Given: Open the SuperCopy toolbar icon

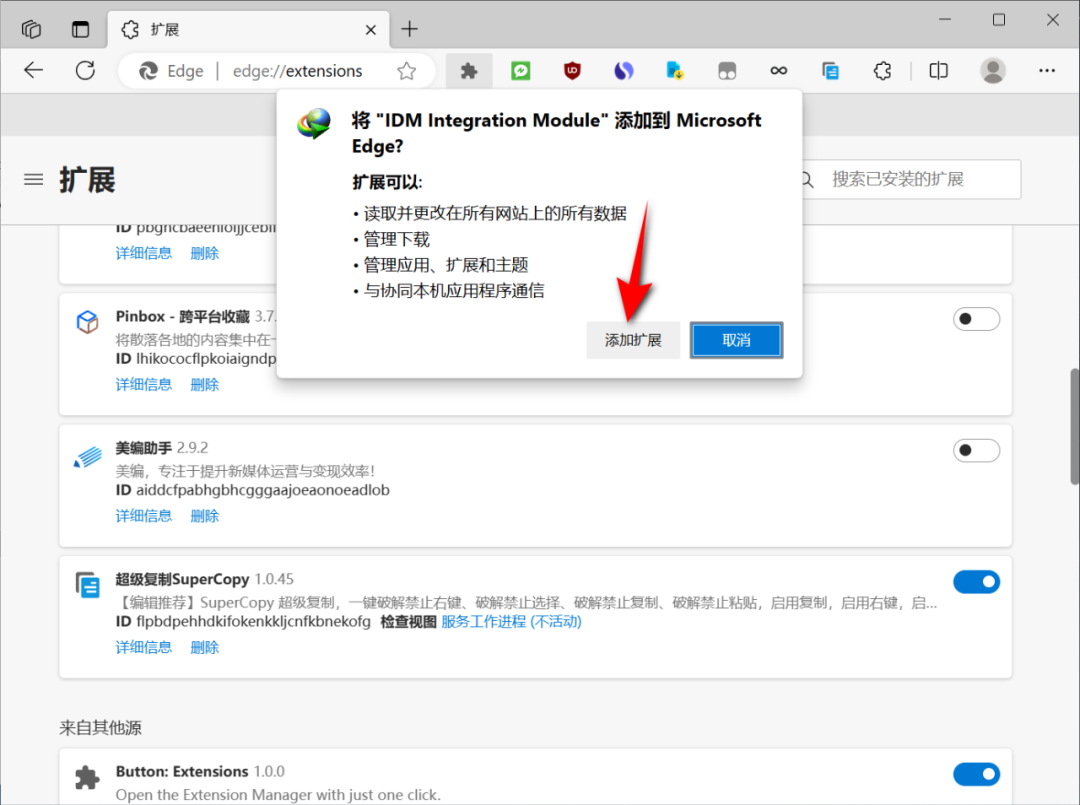Looking at the screenshot, I should pyautogui.click(x=831, y=70).
